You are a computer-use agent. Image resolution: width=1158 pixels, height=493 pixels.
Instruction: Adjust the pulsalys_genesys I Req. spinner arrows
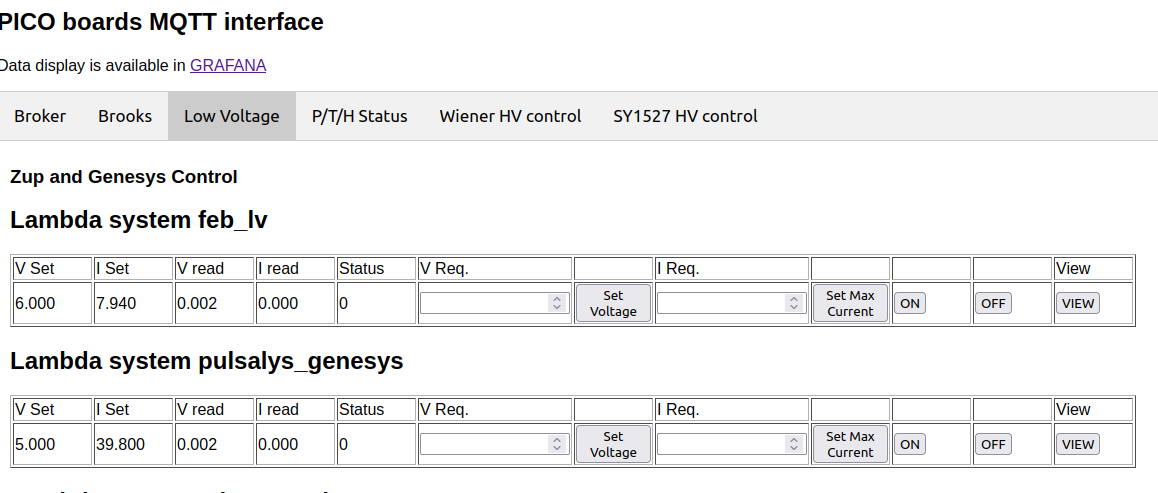tap(795, 444)
